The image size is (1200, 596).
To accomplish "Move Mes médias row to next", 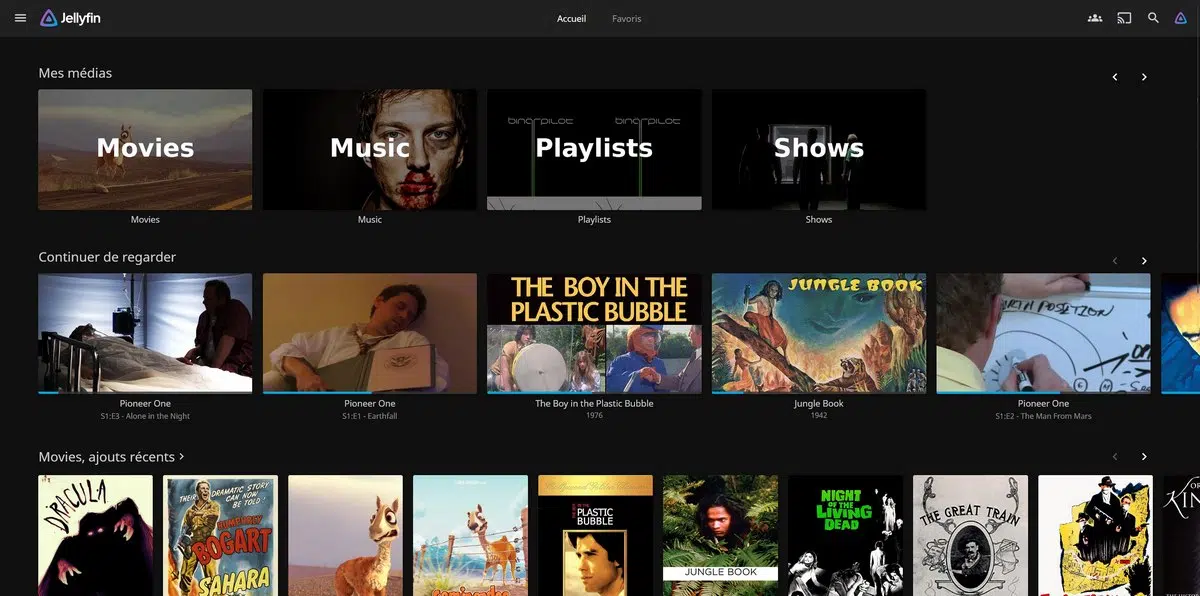I will click(x=1144, y=77).
